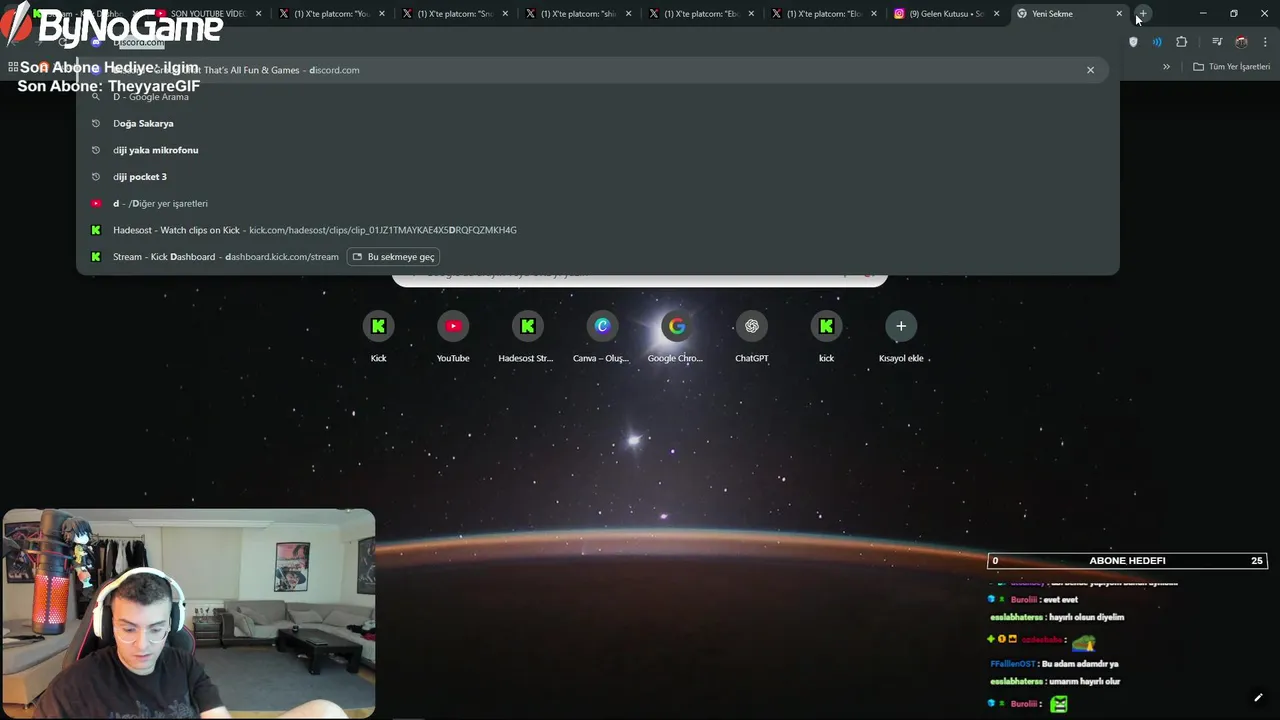Close the Yeni Sekme tab

(x=1119, y=14)
